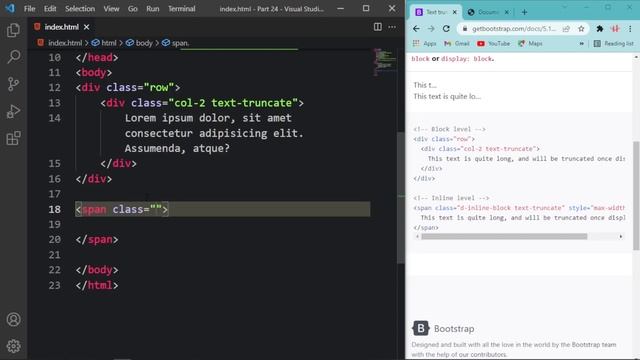The width and height of the screenshot is (640, 360).
Task: Open Gmail bookmark
Action: [457, 43]
